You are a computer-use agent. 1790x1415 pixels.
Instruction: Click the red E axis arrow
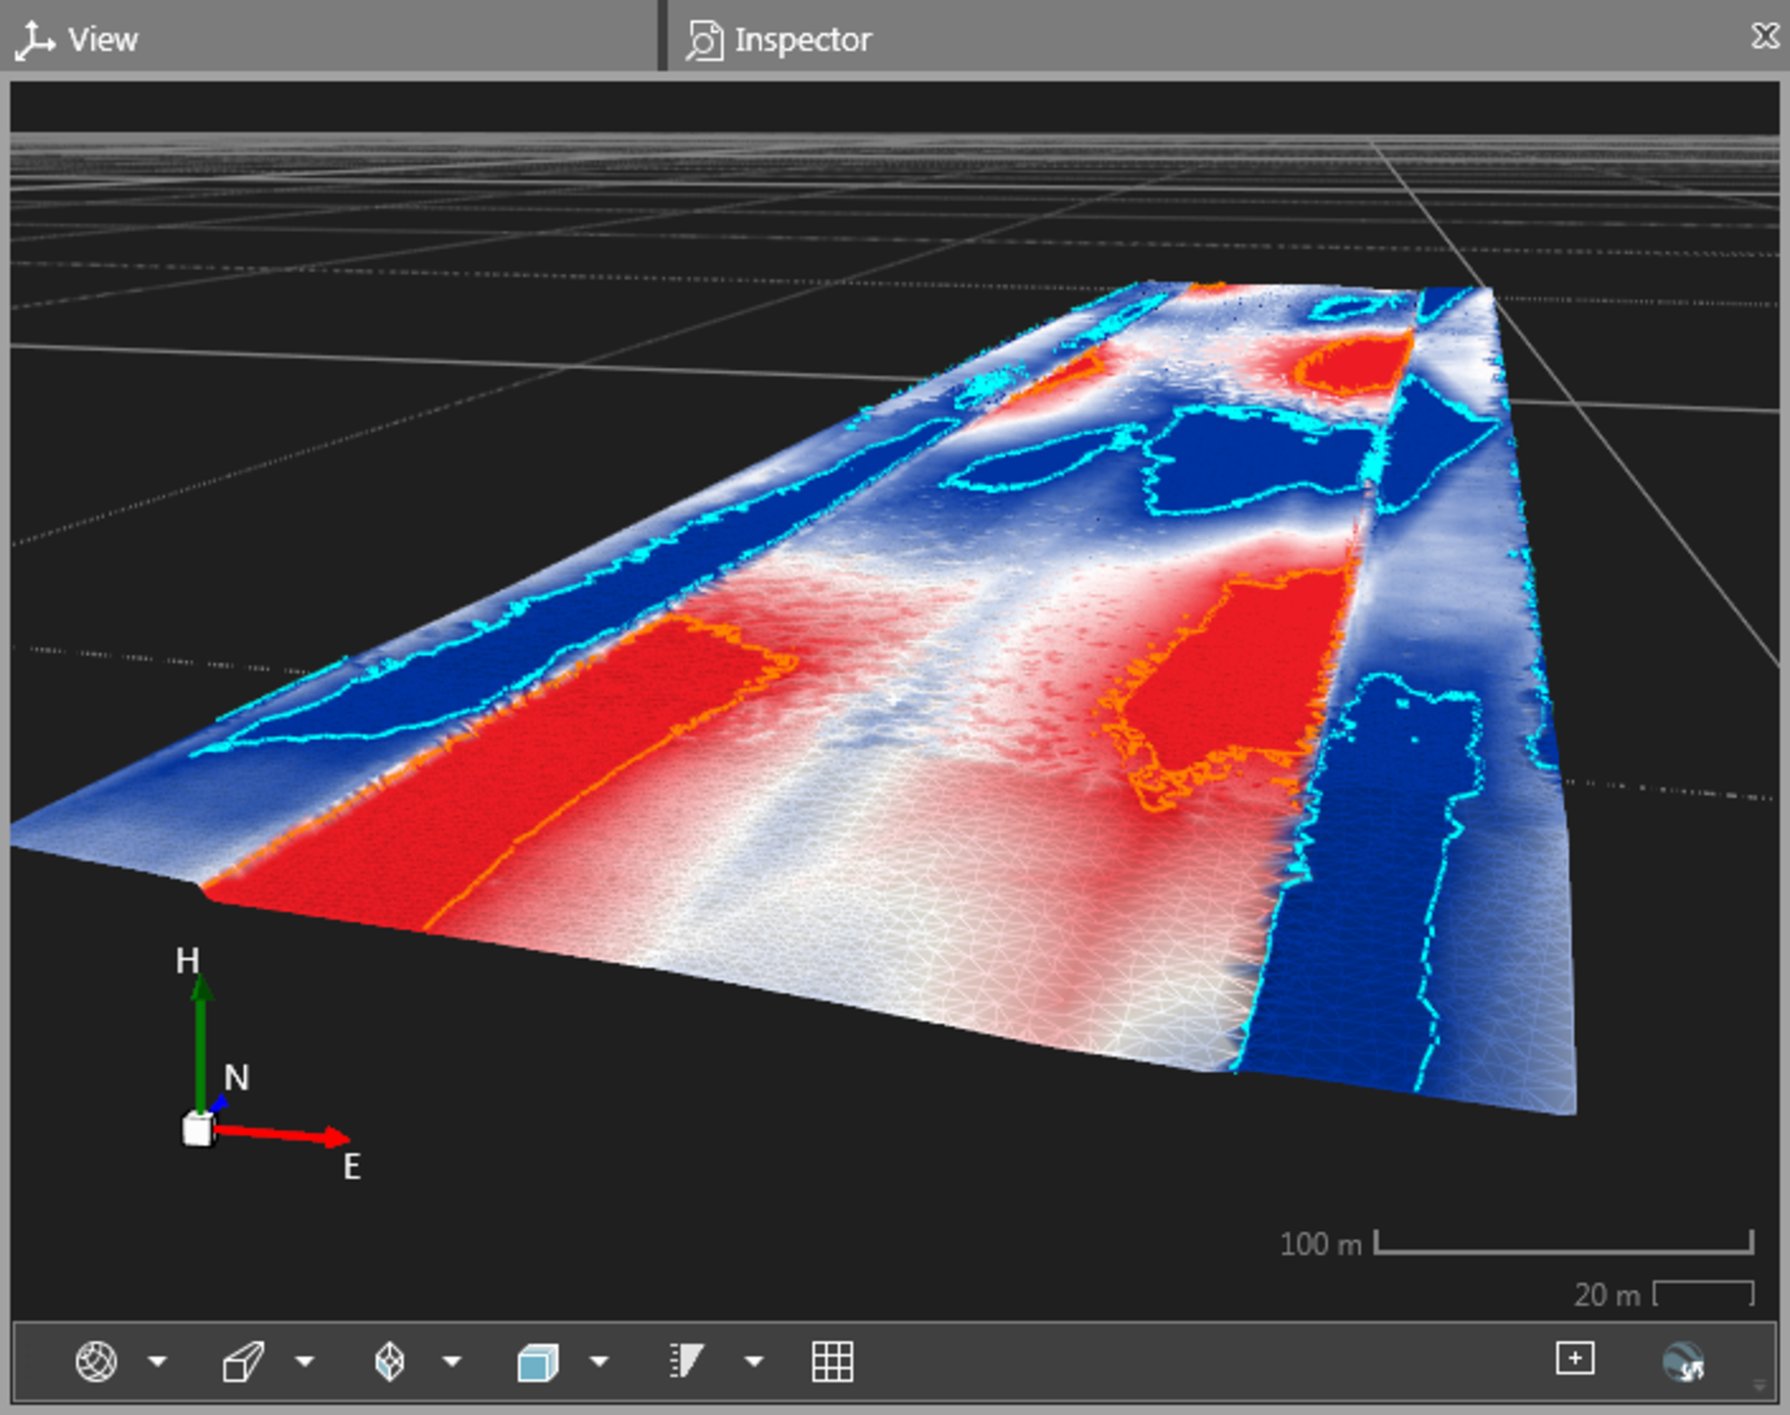(282, 1134)
